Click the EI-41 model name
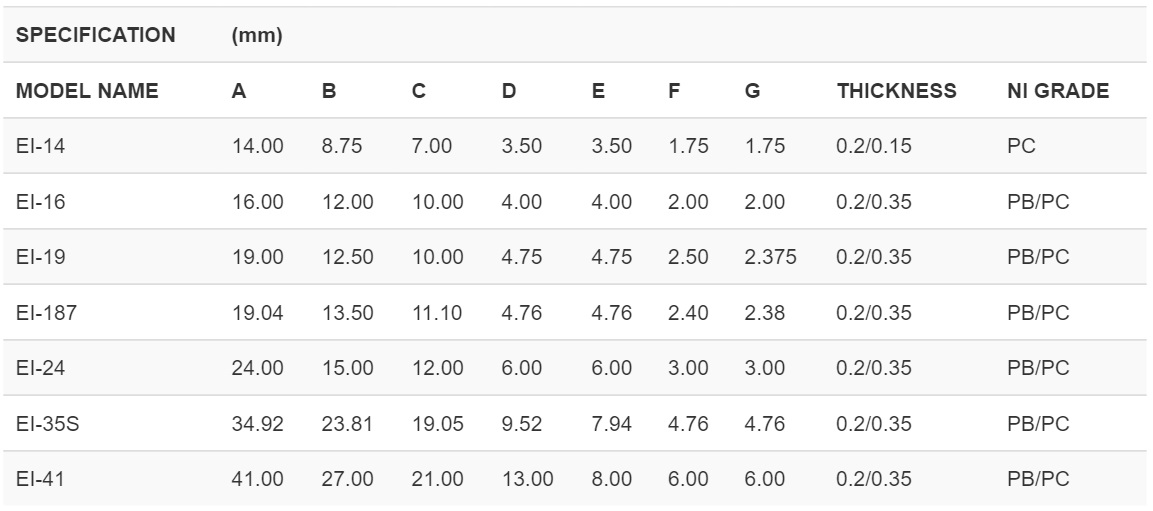 tap(38, 478)
